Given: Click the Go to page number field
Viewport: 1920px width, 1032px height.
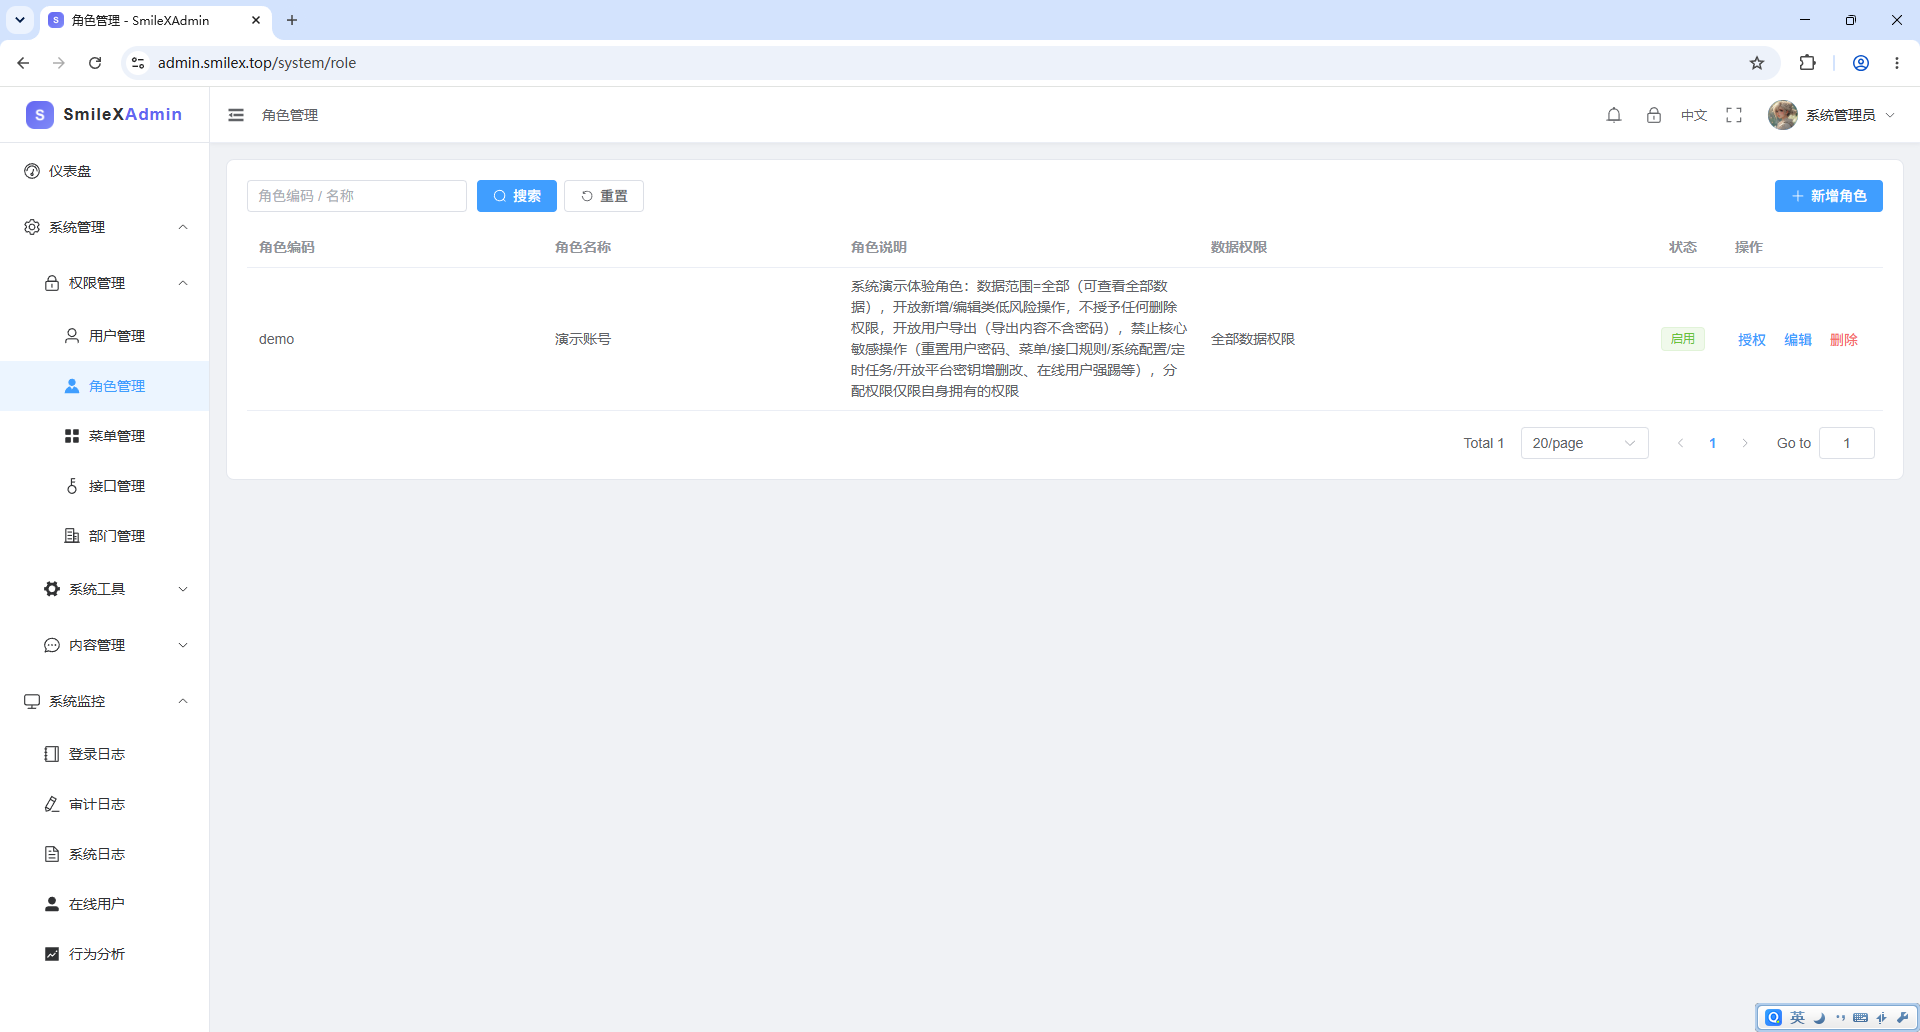Looking at the screenshot, I should [x=1847, y=443].
